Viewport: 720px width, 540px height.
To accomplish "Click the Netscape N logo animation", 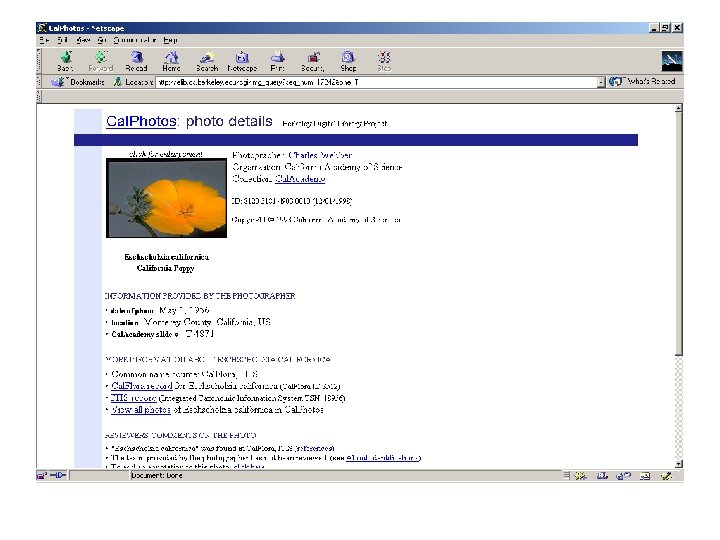I will click(672, 61).
